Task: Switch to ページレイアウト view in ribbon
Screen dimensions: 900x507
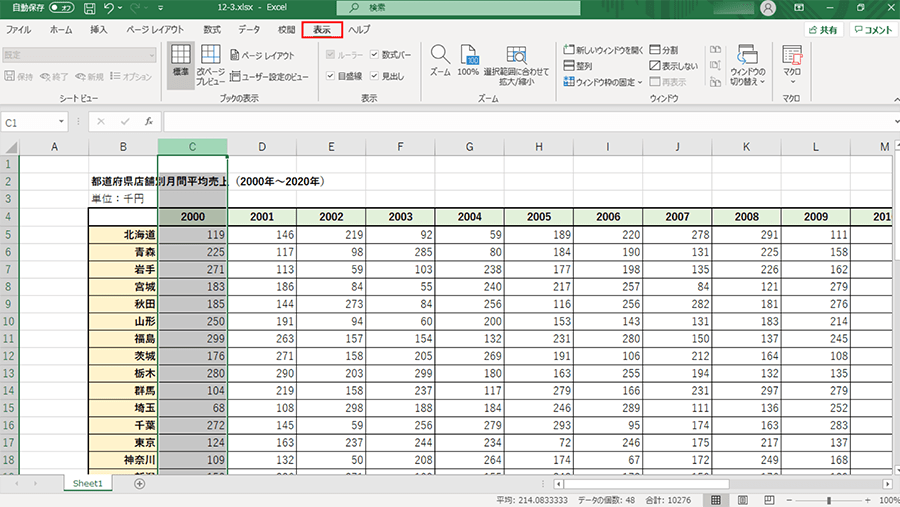Action: click(262, 55)
